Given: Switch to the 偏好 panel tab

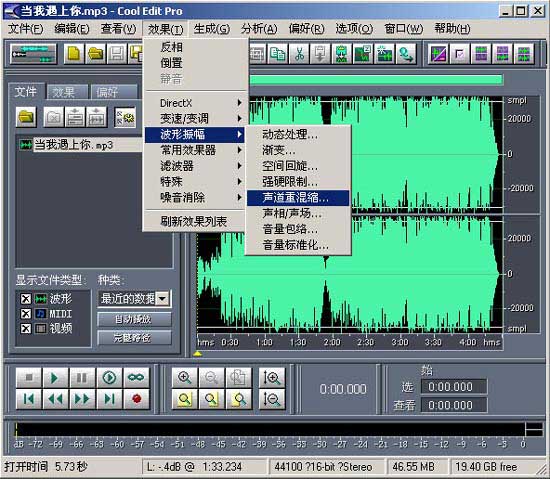Looking at the screenshot, I should [114, 92].
